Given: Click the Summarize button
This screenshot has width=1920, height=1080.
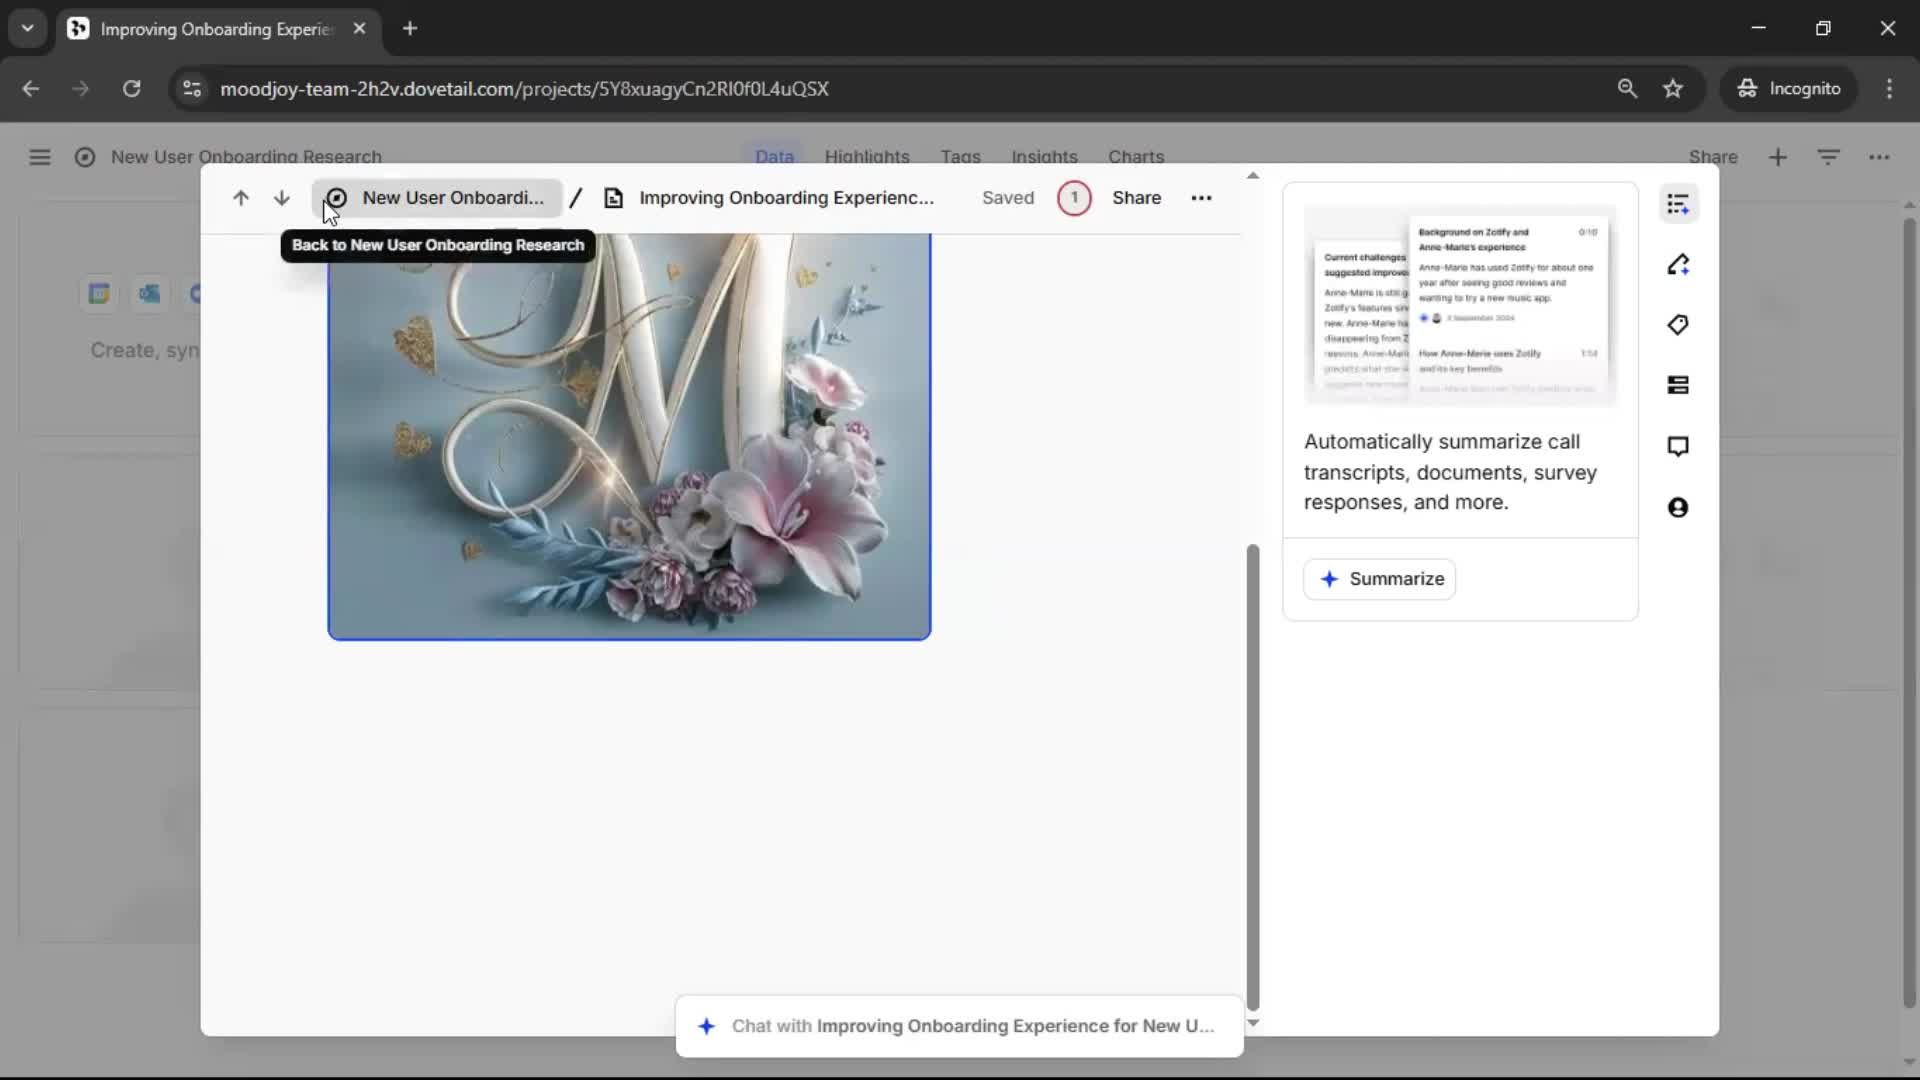Looking at the screenshot, I should click(1380, 579).
